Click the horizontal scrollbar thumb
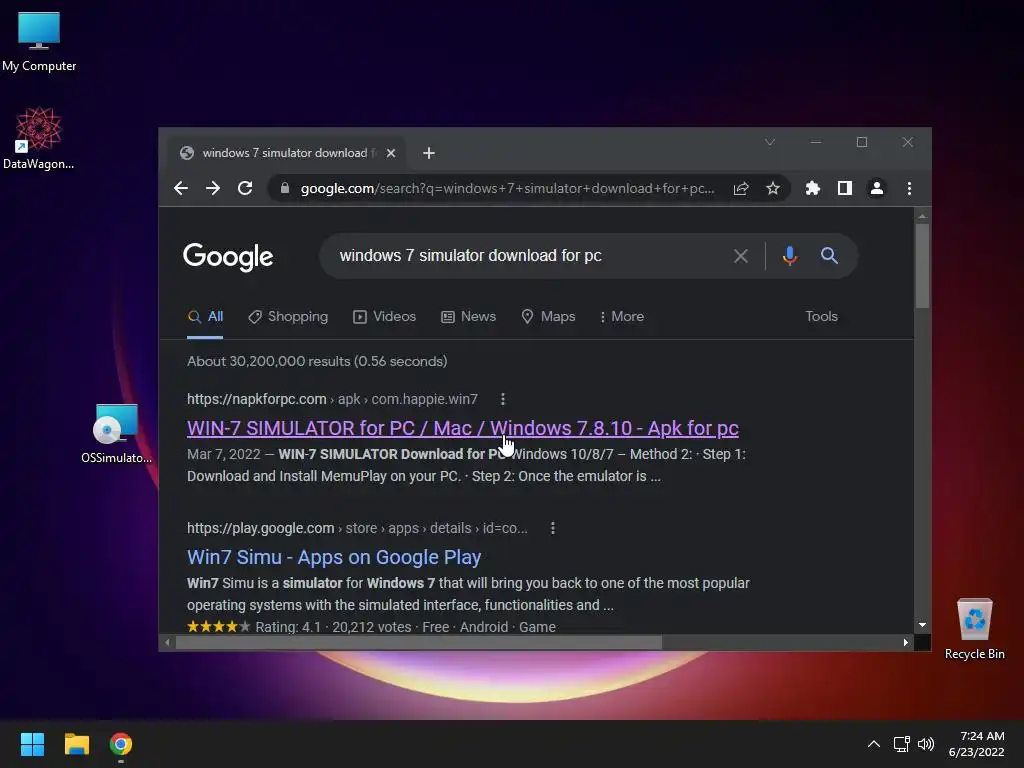The image size is (1024, 768). coord(419,643)
